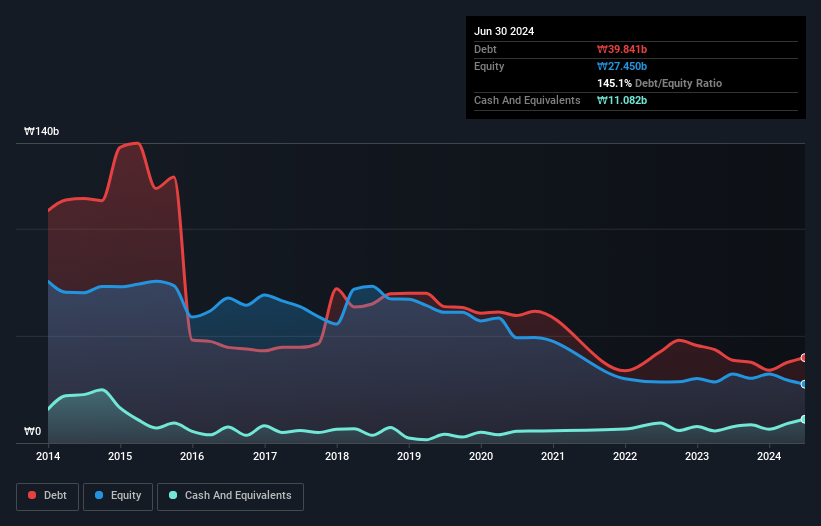Click the teal Cash endpoint marker

point(804,420)
